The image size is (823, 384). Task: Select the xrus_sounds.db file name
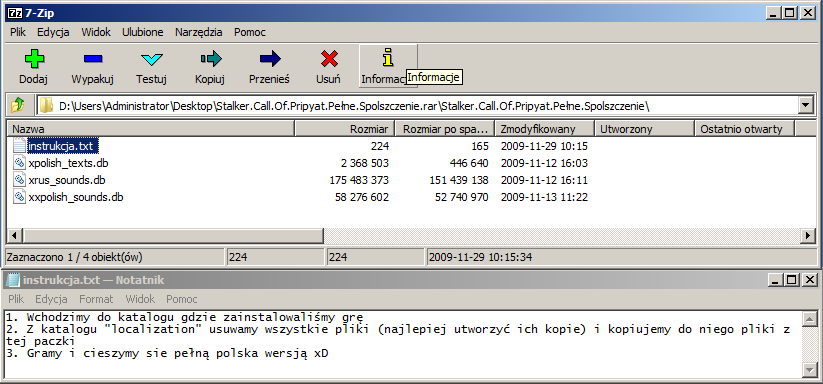pyautogui.click(x=67, y=180)
